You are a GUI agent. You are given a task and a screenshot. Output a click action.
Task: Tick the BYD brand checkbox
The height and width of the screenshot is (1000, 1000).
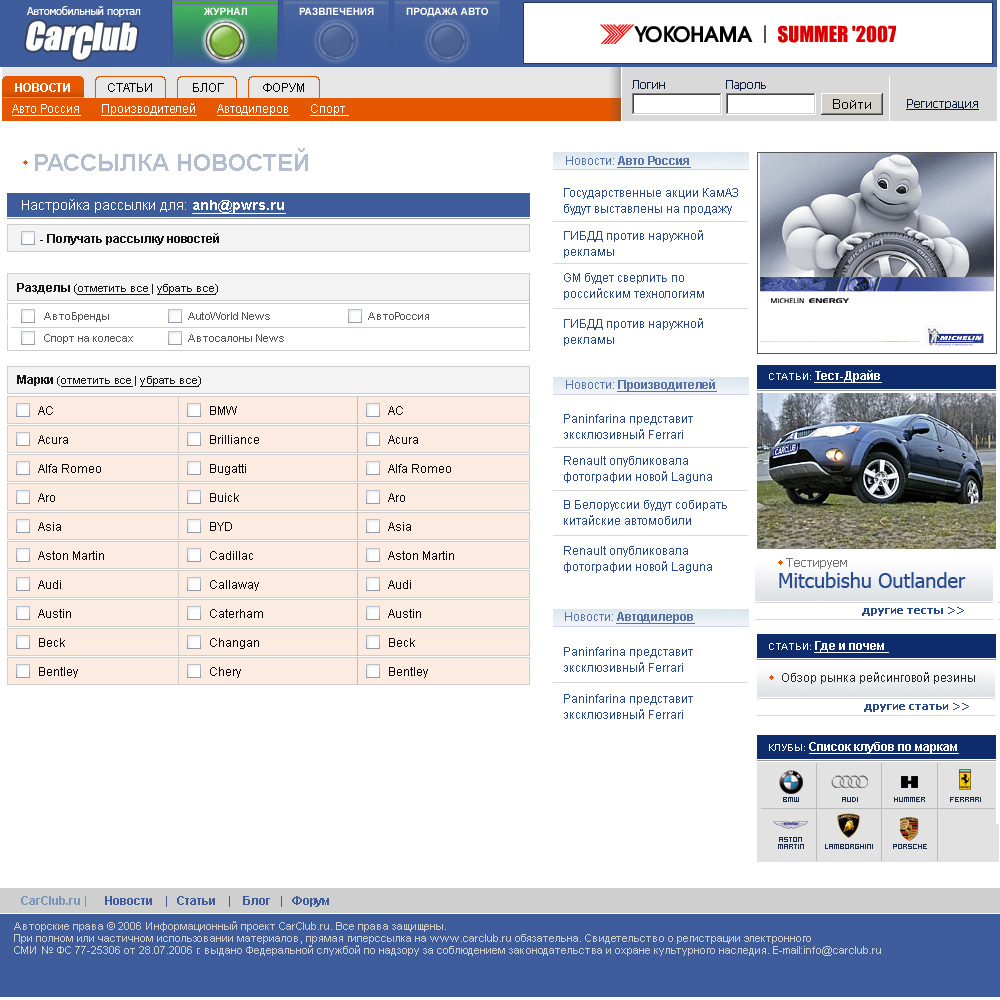[194, 526]
